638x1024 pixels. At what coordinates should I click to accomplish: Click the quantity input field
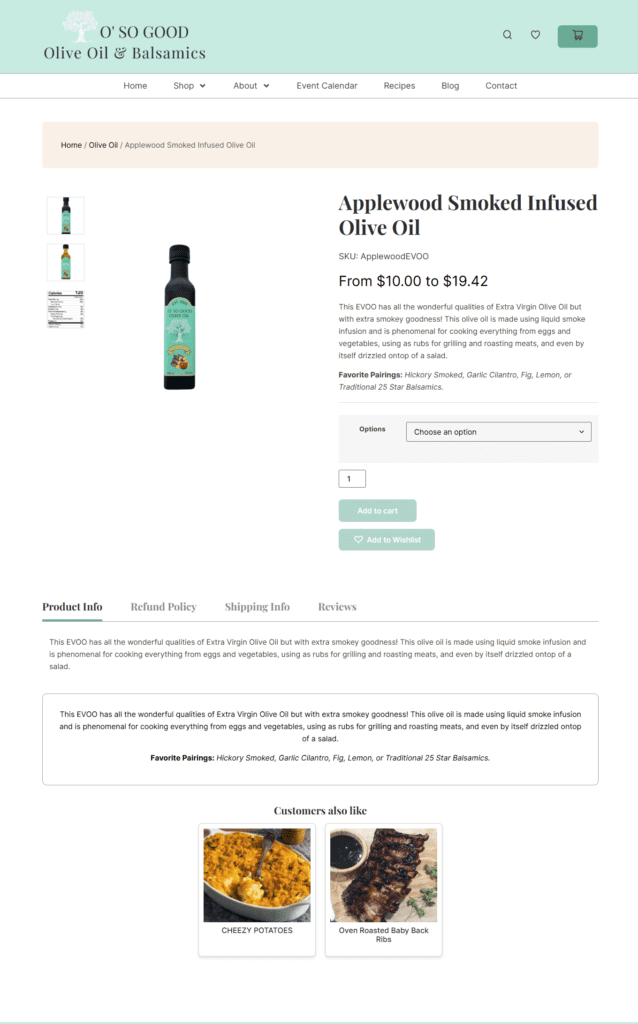click(352, 479)
